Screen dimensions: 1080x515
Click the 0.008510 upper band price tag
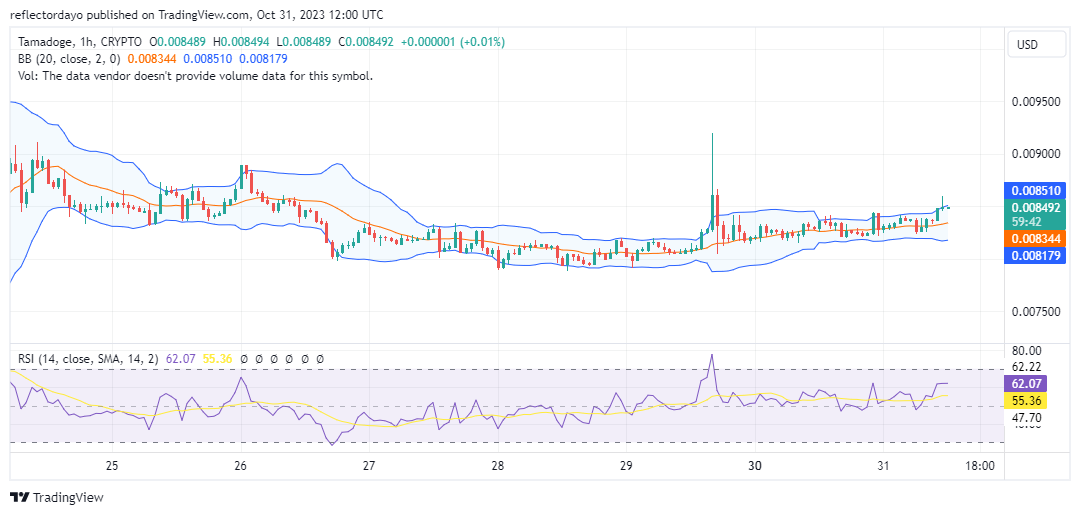coord(1035,190)
